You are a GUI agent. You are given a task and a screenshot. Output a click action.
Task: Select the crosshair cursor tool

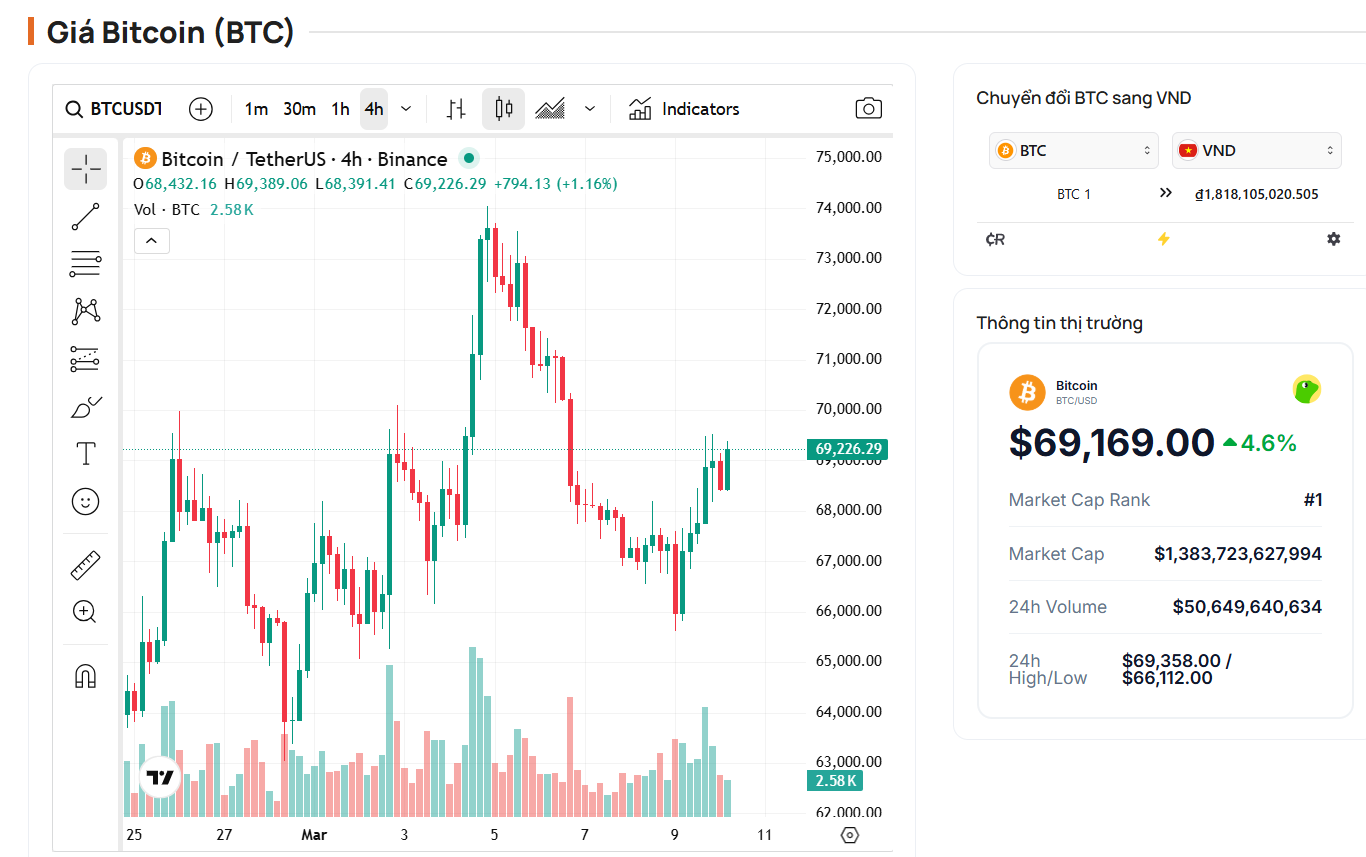(x=85, y=169)
